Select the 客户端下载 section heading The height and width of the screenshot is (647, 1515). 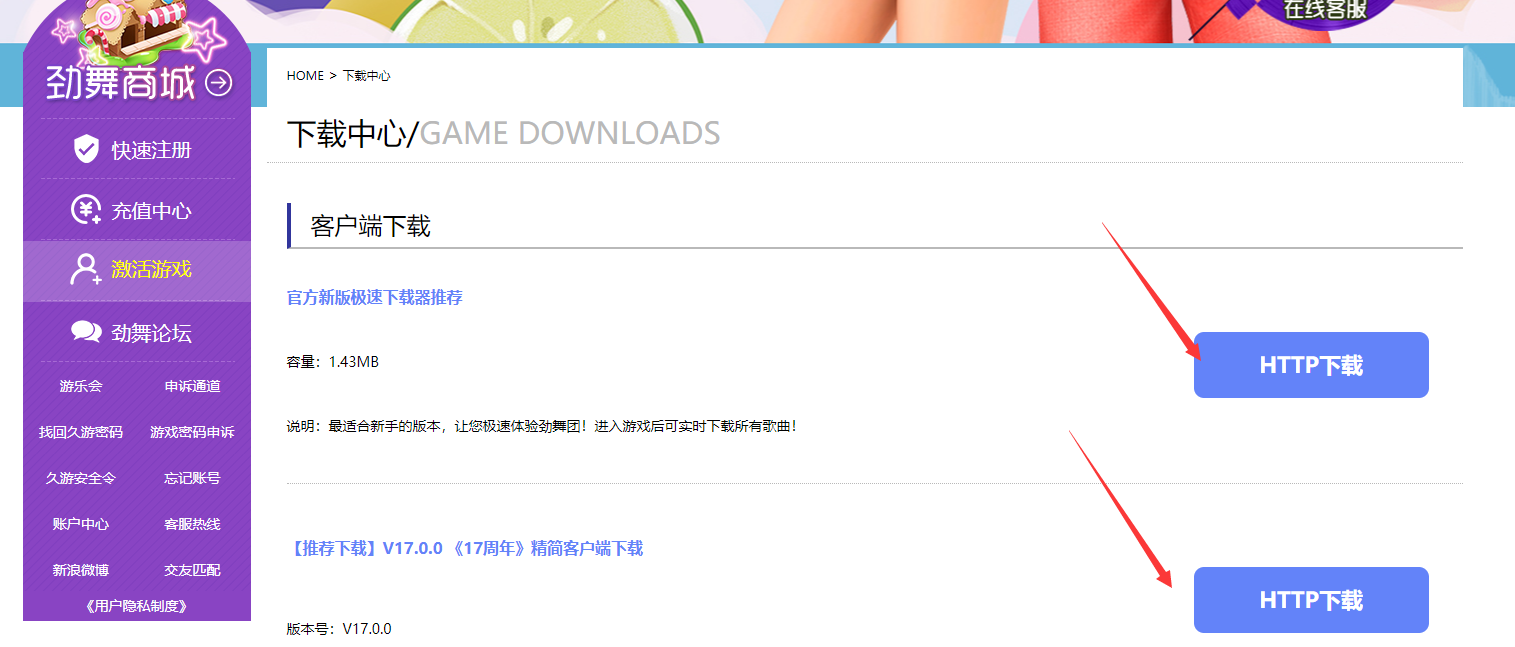tap(370, 226)
